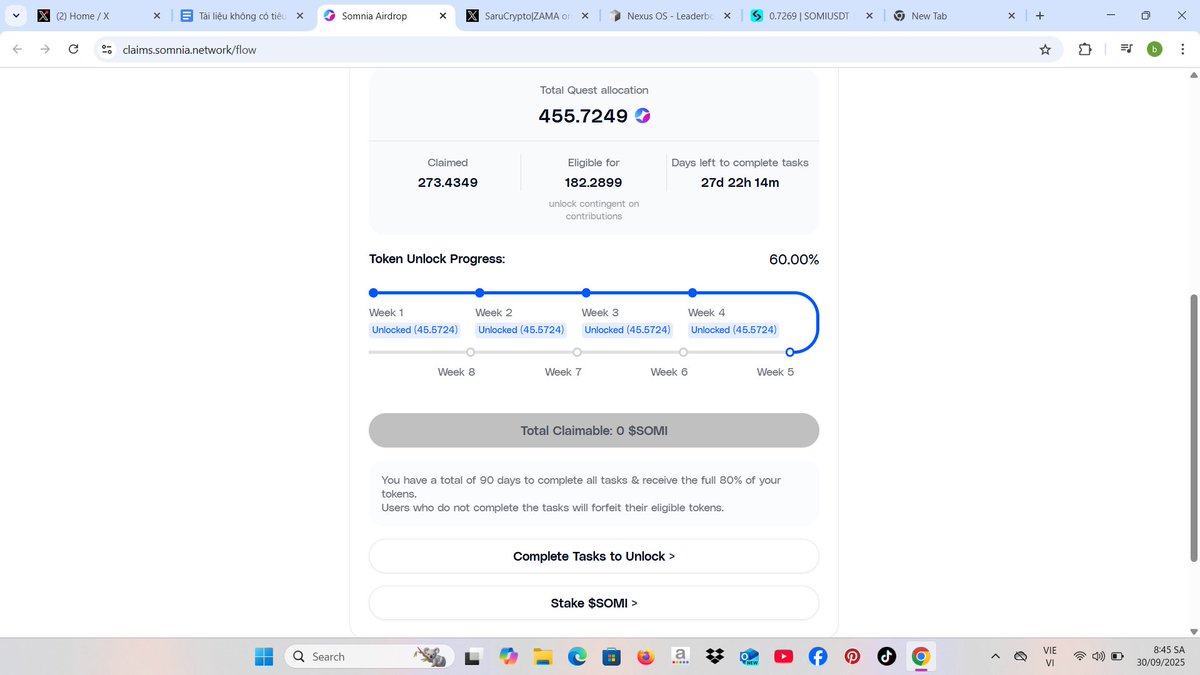Screen dimensions: 1200x675
Task: Bookmark this page with the star icon
Action: coord(1045,49)
